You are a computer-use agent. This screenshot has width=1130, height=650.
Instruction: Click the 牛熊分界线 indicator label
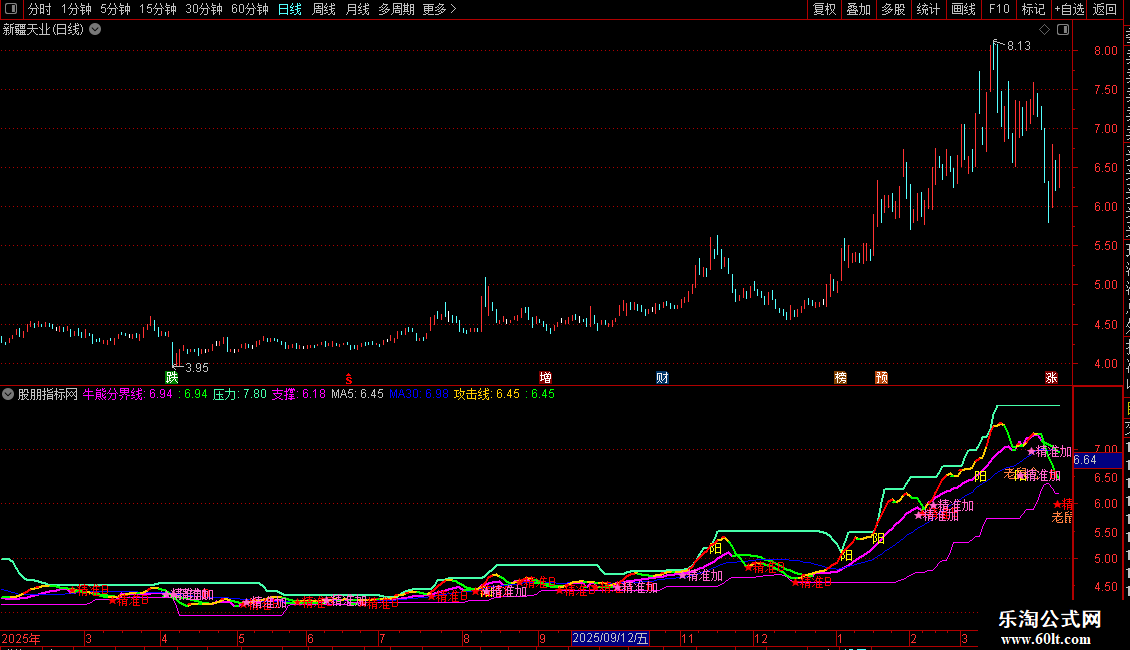[x=113, y=394]
